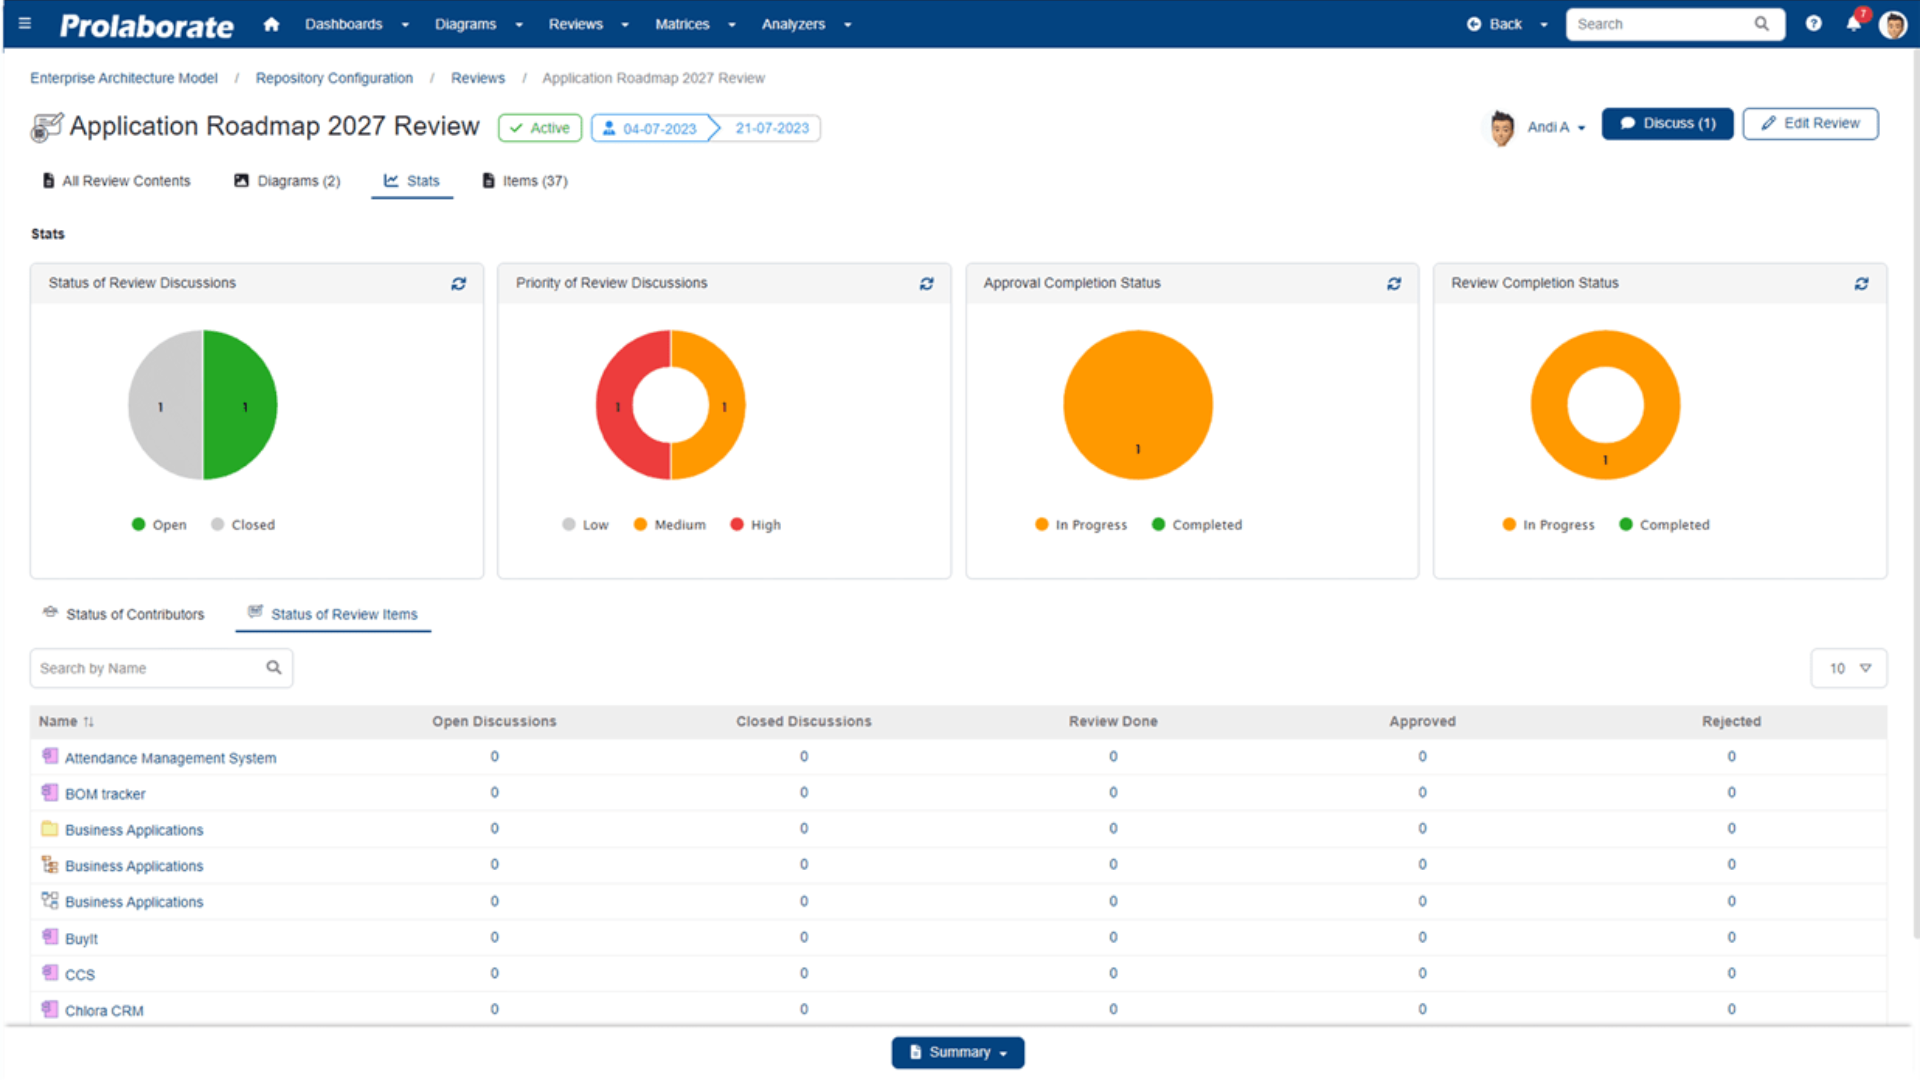Open the Repository Configuration breadcrumb link
This screenshot has height=1080, width=1920.
[334, 77]
